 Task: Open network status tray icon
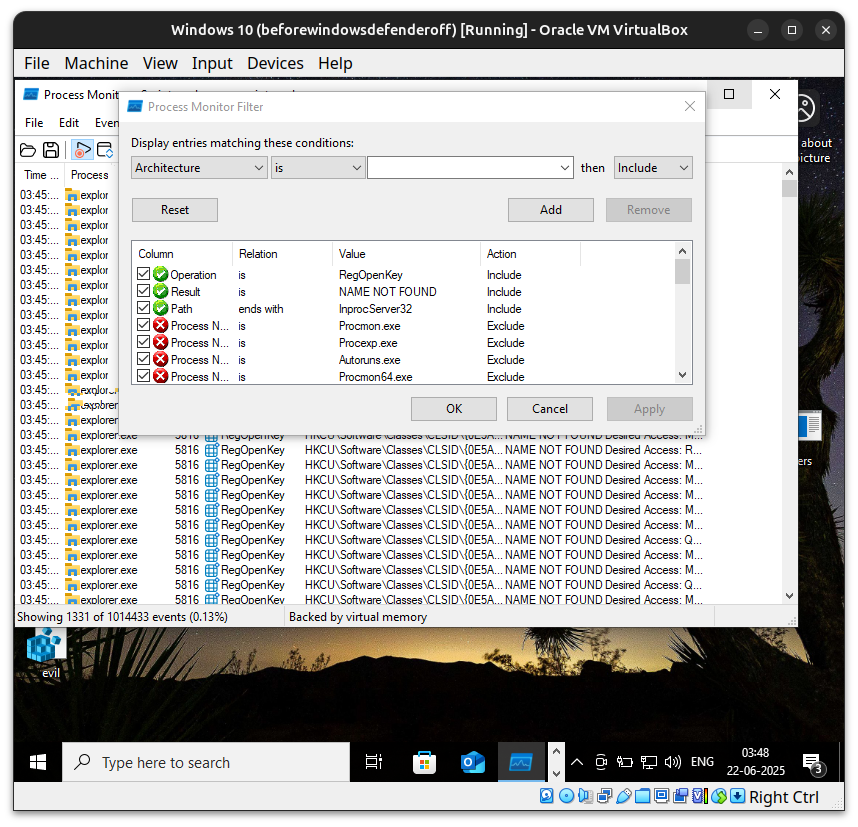[648, 762]
